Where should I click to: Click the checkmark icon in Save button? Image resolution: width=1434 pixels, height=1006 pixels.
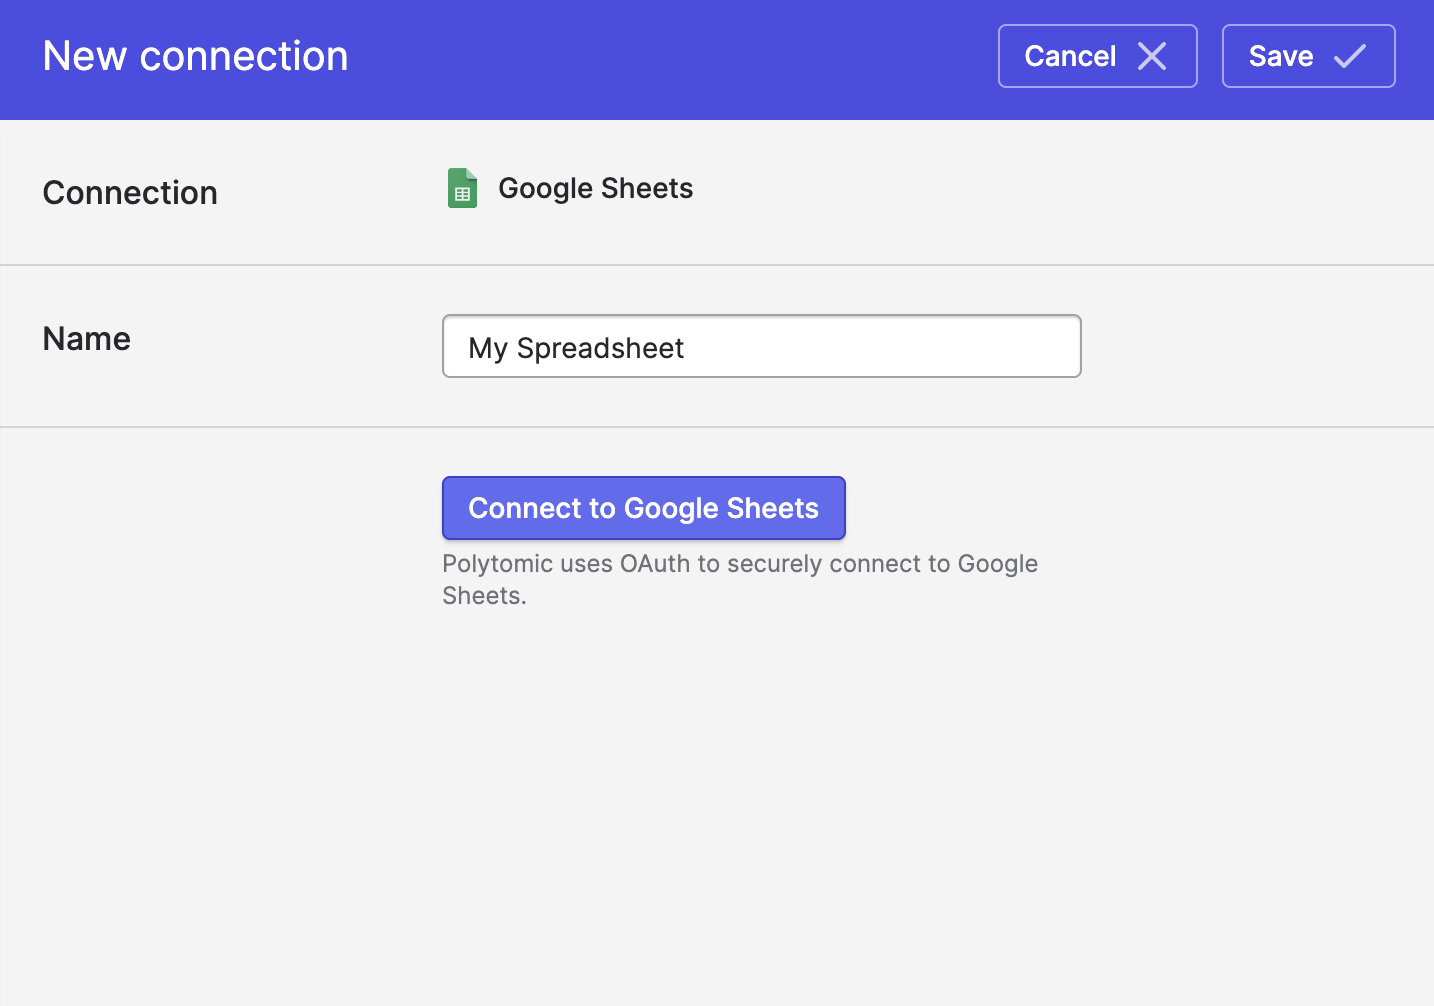pyautogui.click(x=1349, y=56)
